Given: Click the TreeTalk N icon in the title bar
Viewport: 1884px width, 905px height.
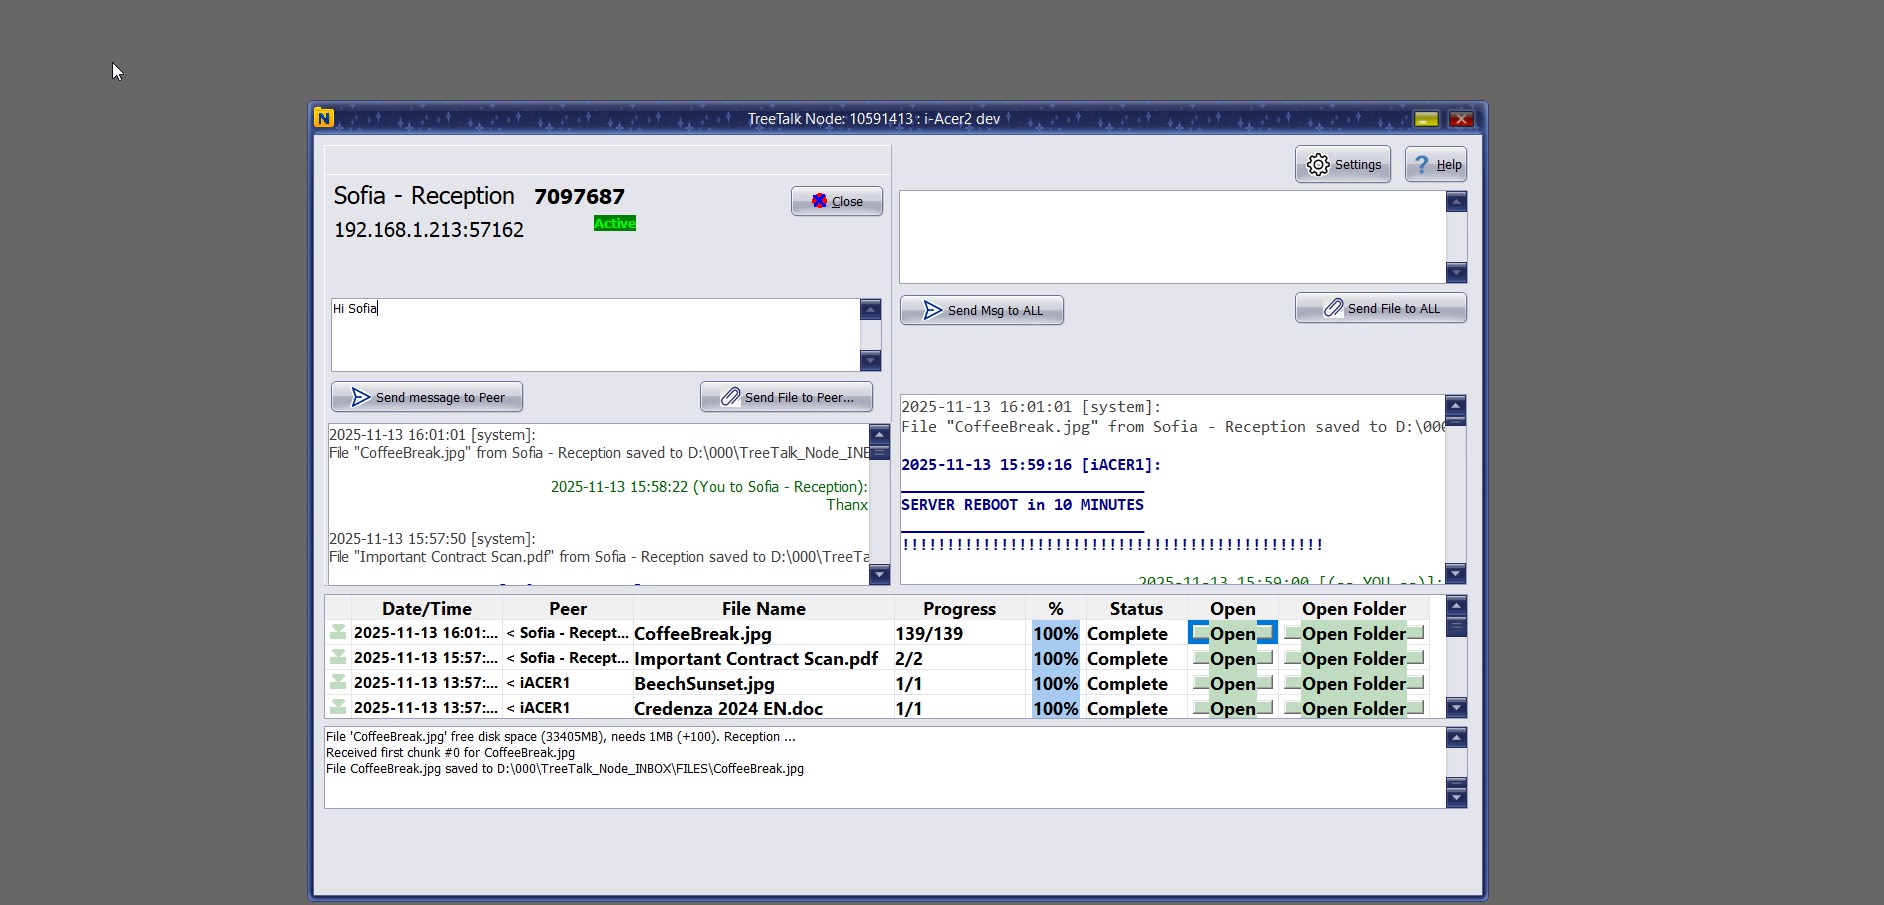Looking at the screenshot, I should pyautogui.click(x=325, y=117).
